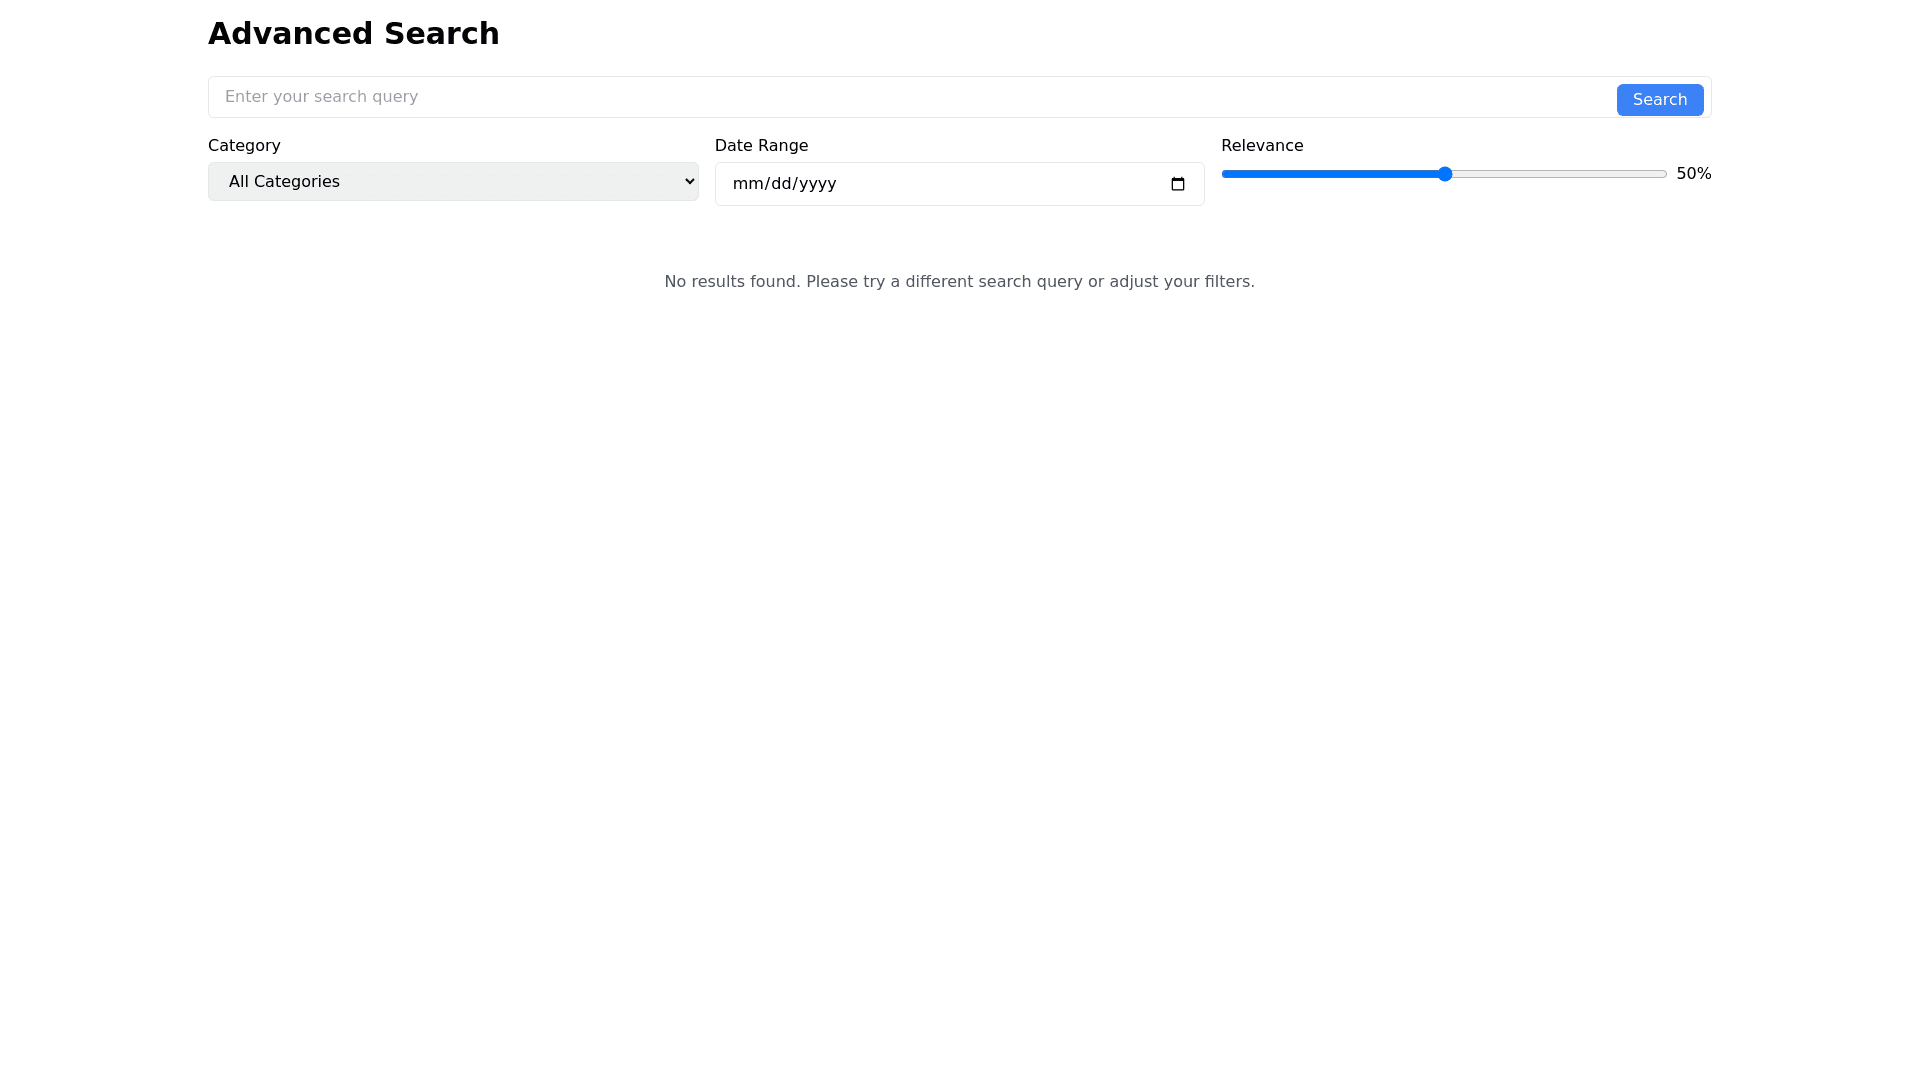Click the Category dropdown chevron arrow
1920x1080 pixels.
tap(689, 181)
